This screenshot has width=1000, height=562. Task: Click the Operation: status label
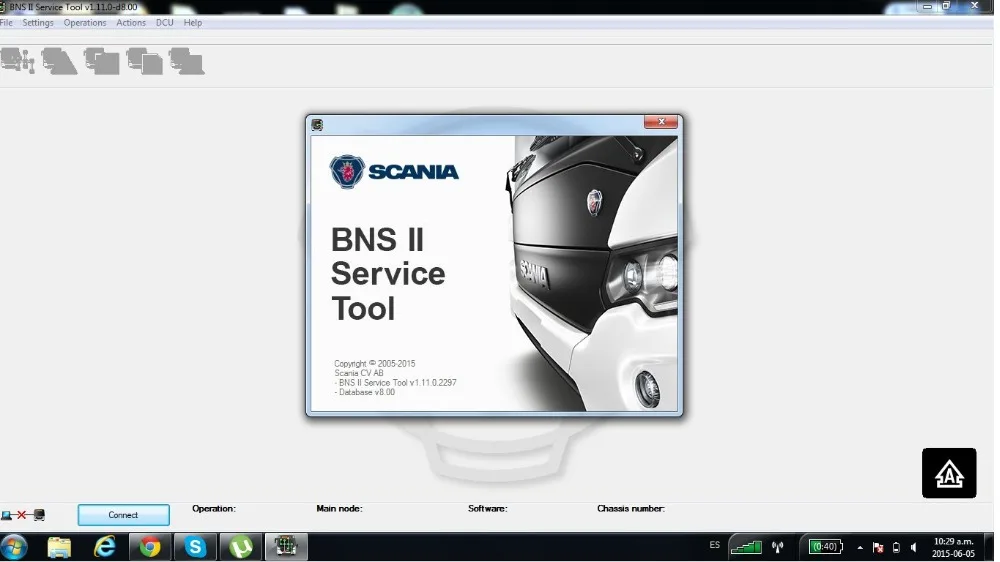tap(214, 508)
